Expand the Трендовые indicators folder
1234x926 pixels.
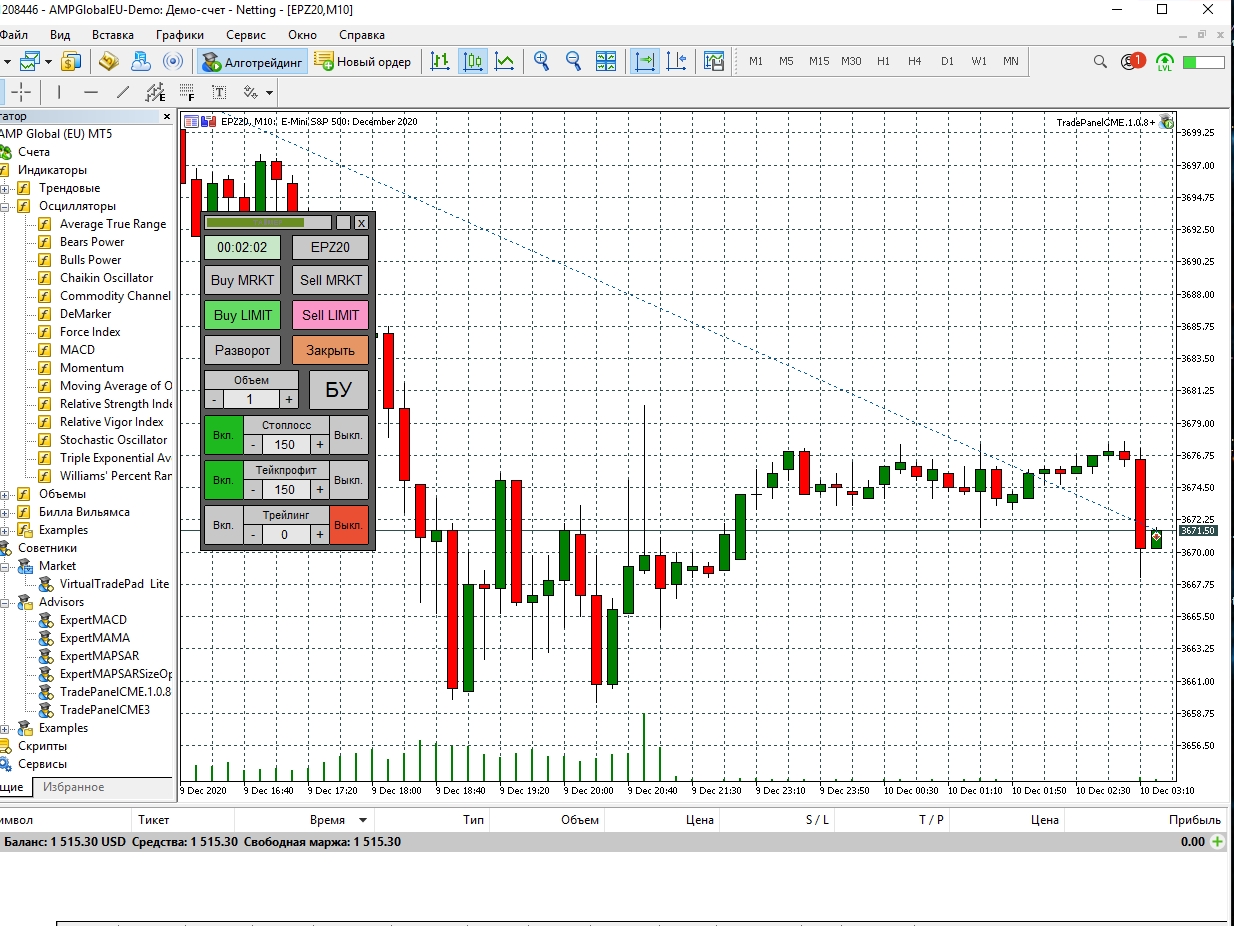click(5, 188)
